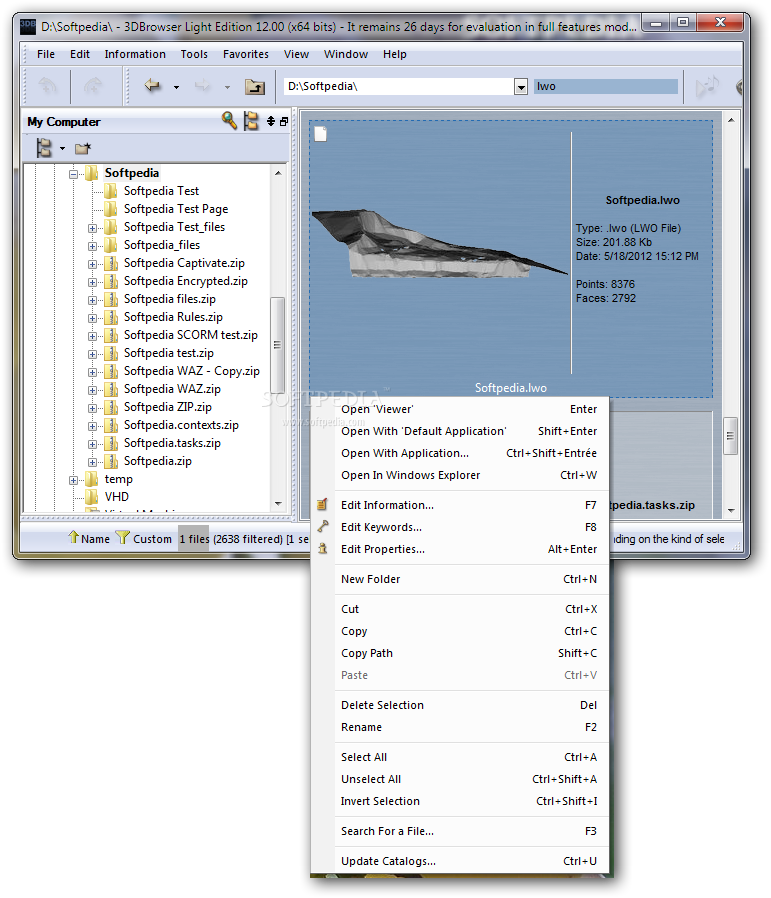Click the play sound toolbar icon
This screenshot has height=898, width=771.
tap(707, 87)
